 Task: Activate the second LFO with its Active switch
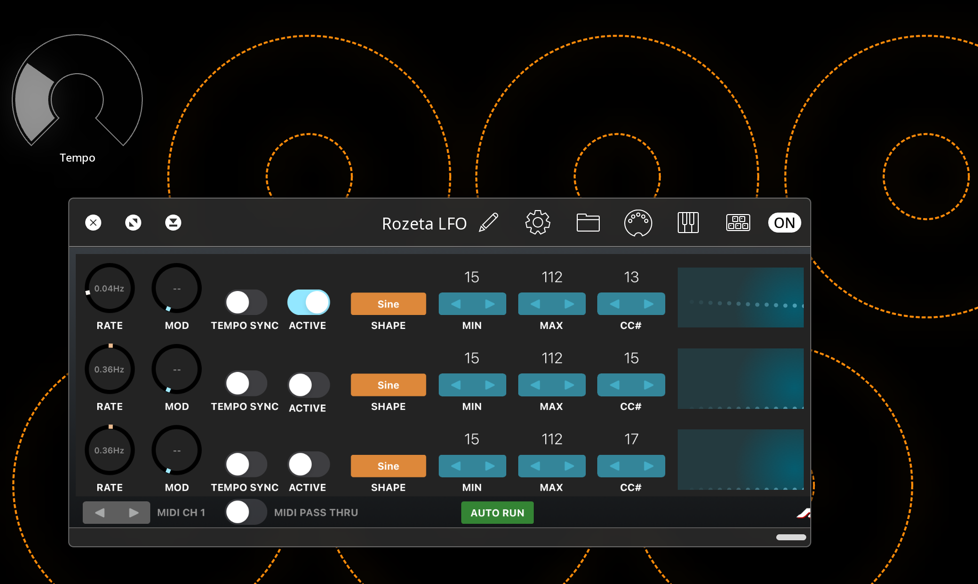pyautogui.click(x=308, y=385)
